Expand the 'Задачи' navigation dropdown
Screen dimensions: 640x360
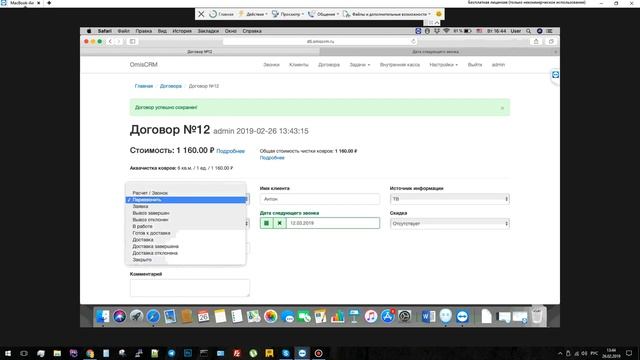(360, 64)
